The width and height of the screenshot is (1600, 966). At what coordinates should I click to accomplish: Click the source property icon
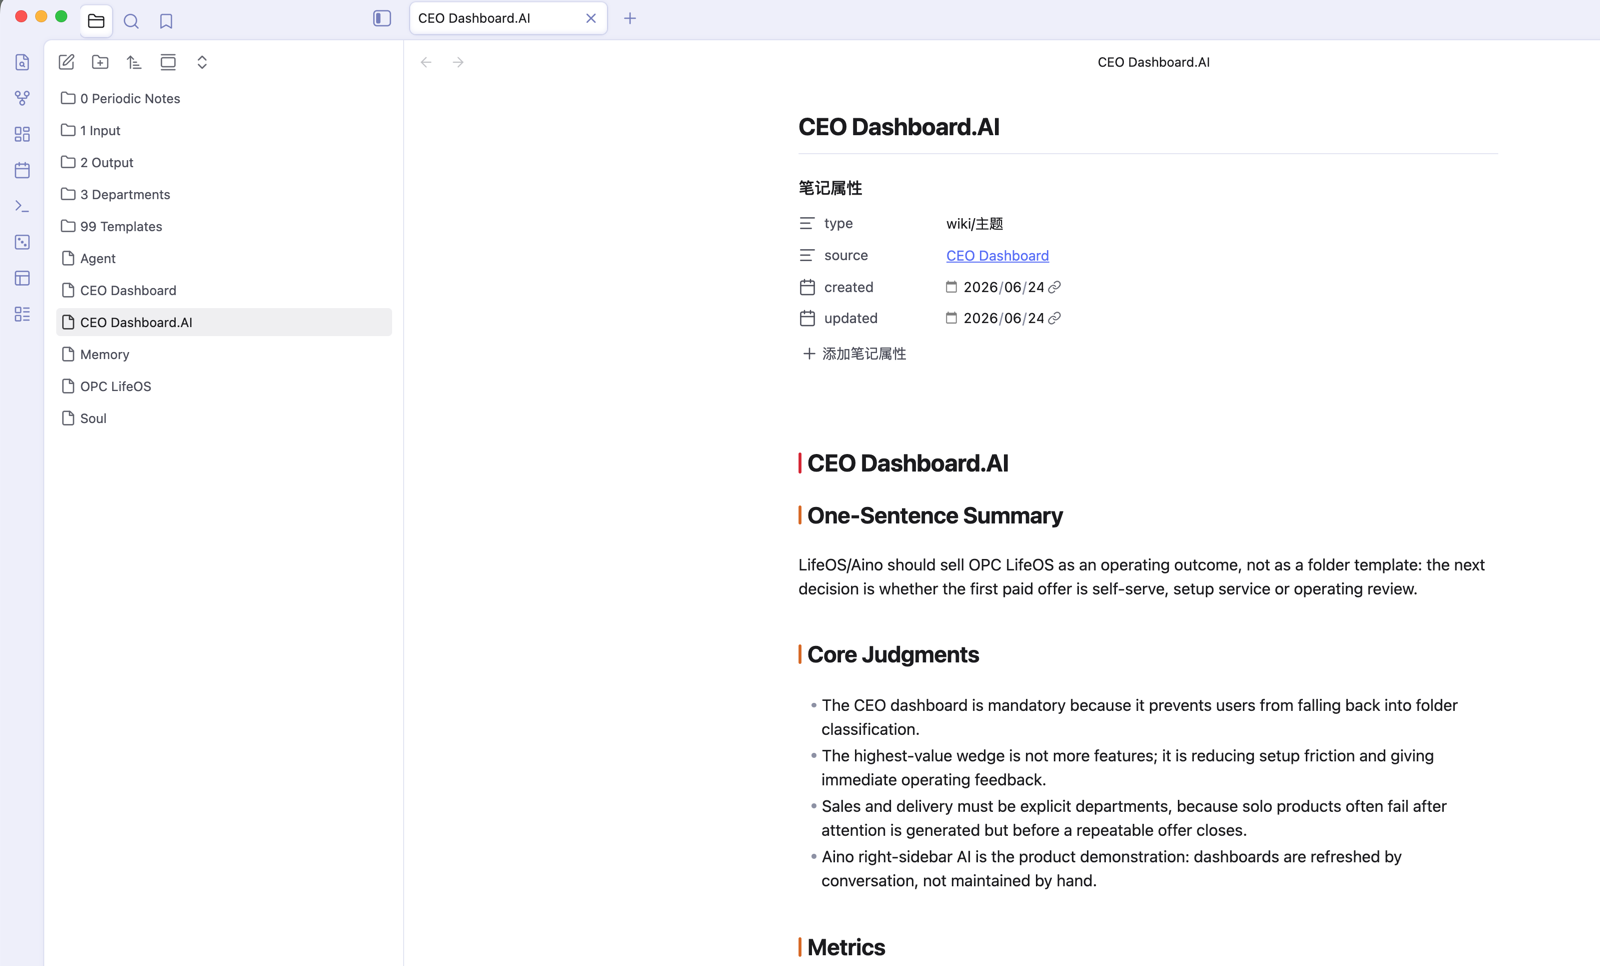[807, 256]
